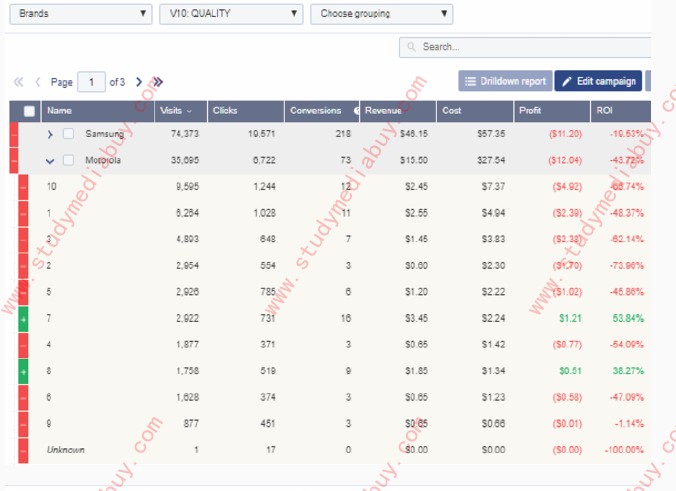Expand the Samsung row
The width and height of the screenshot is (676, 491).
coord(50,134)
